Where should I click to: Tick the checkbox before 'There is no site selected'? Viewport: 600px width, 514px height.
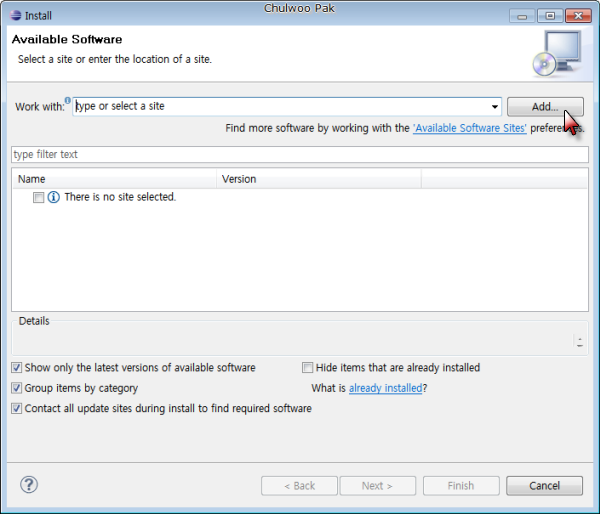pyautogui.click(x=38, y=197)
